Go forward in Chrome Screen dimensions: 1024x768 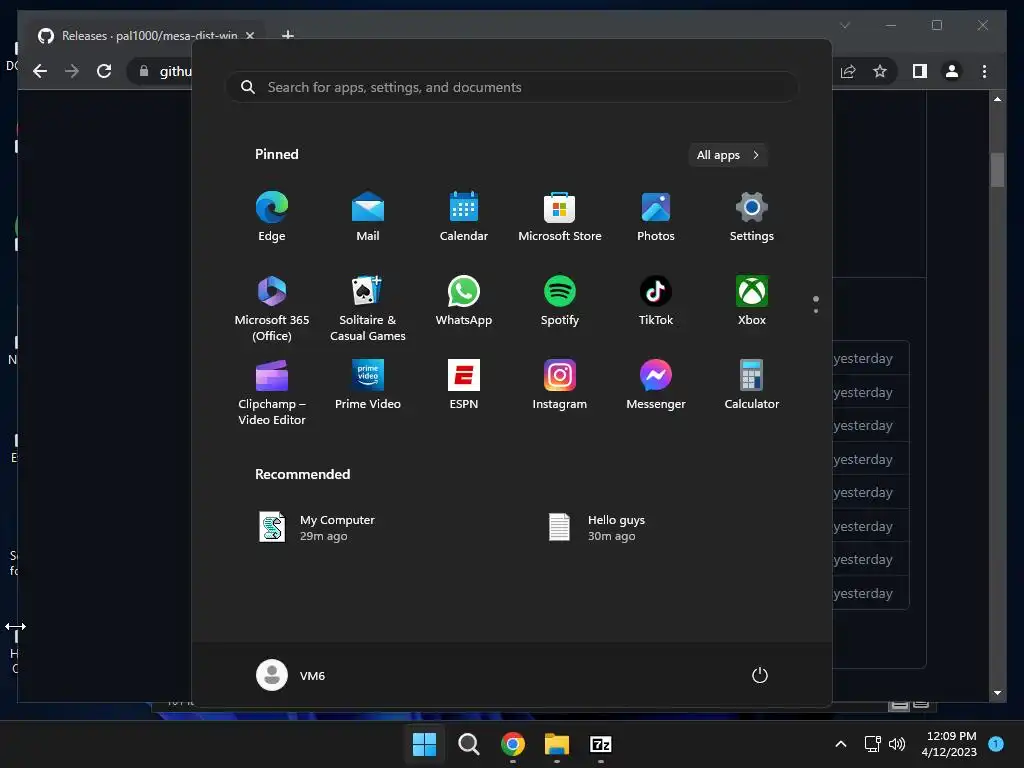tap(72, 71)
